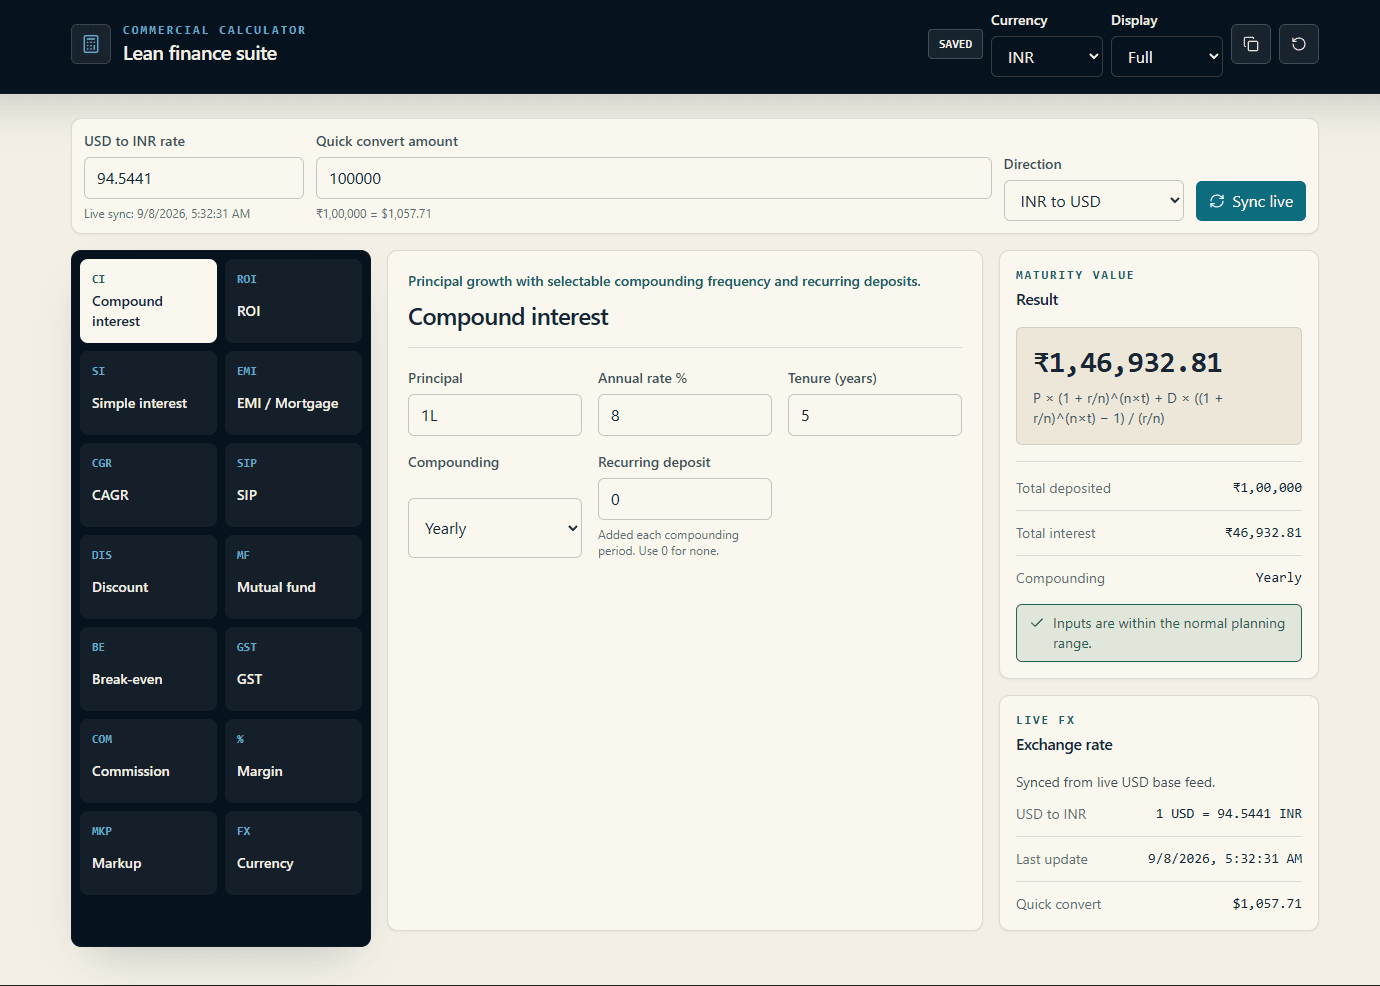Image resolution: width=1380 pixels, height=986 pixels.
Task: Open the Direction INR to USD dropdown
Action: coord(1094,201)
